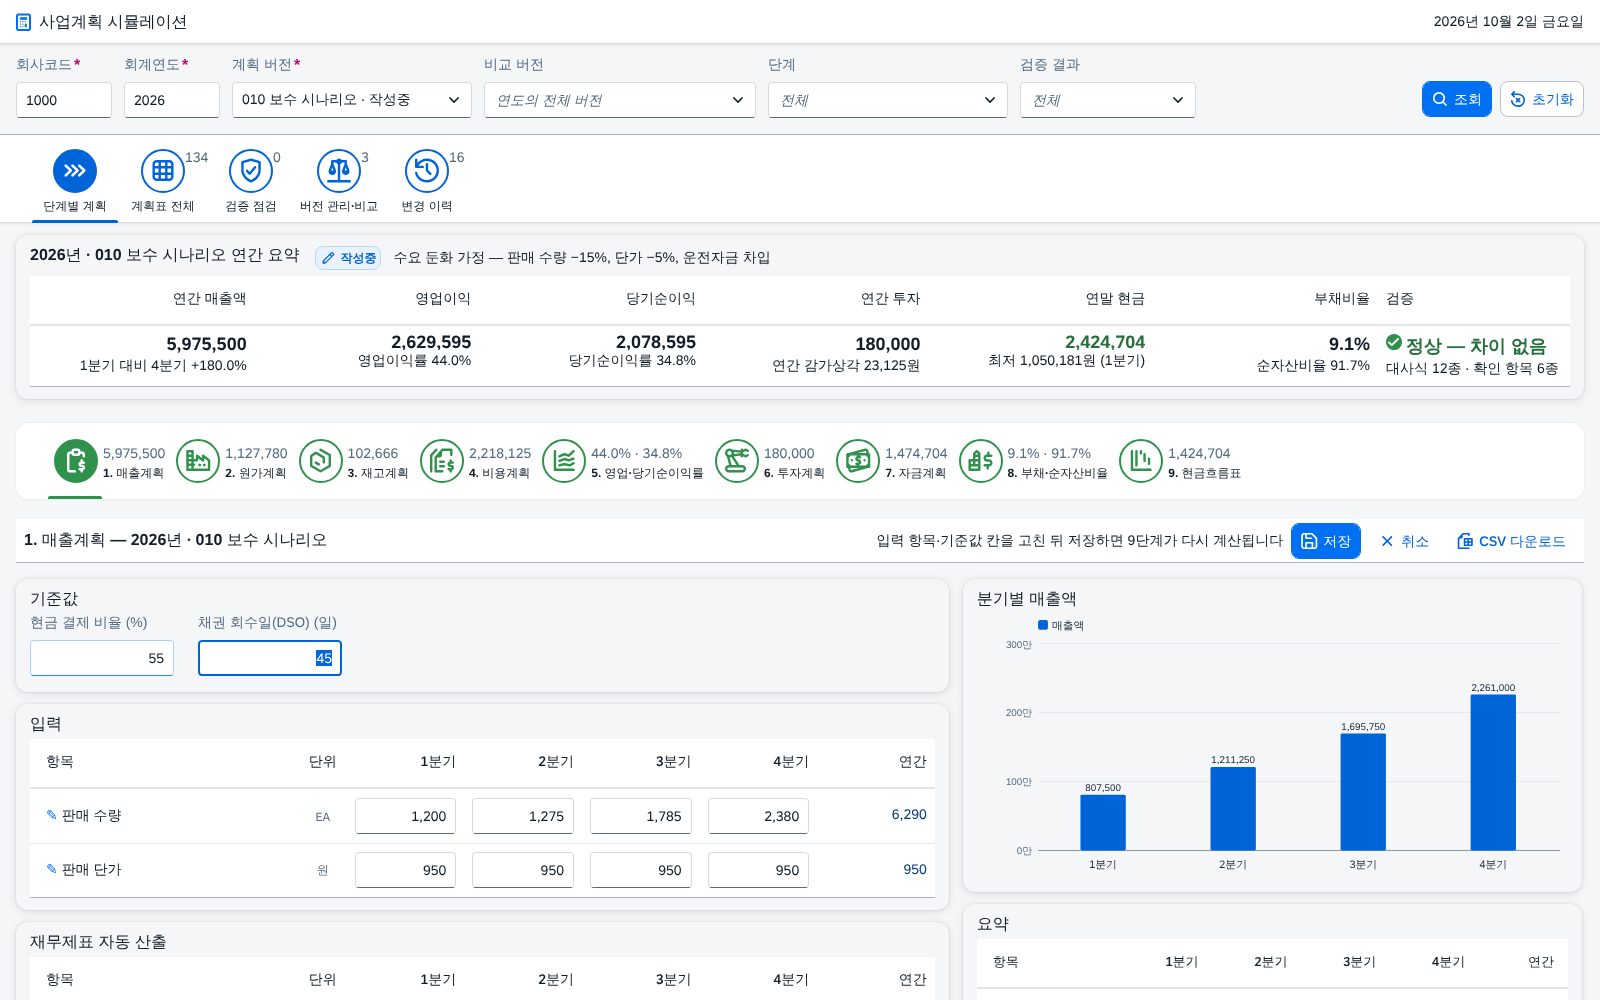
Task: Click 취소 to cancel edits
Action: pyautogui.click(x=1404, y=541)
